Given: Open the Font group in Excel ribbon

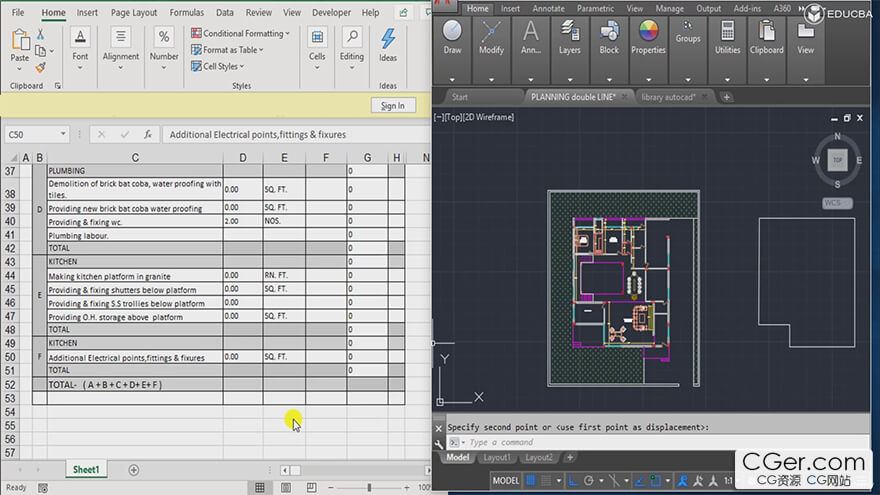Looking at the screenshot, I should [80, 49].
